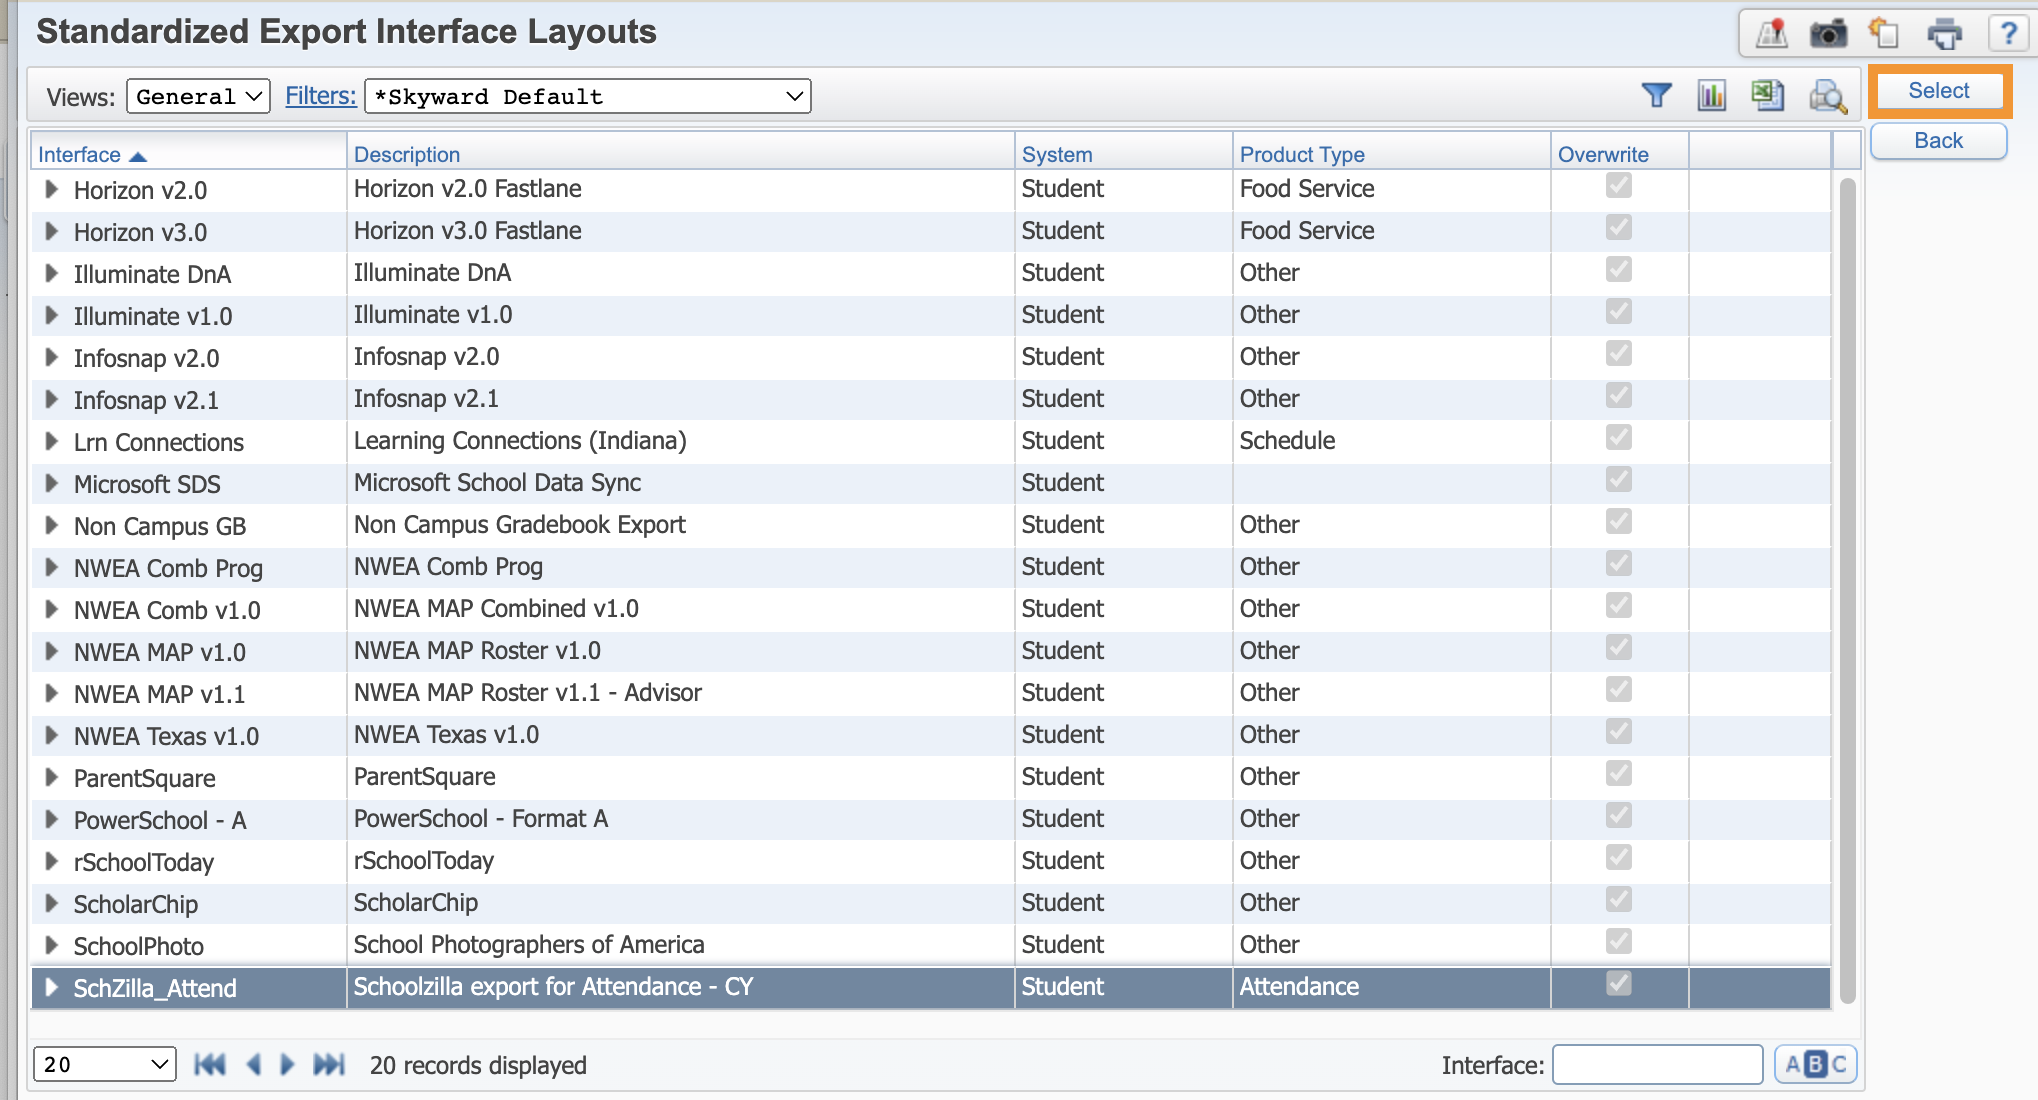Toggle Overwrite checkbox for Infosnap v2.1

[x=1619, y=396]
